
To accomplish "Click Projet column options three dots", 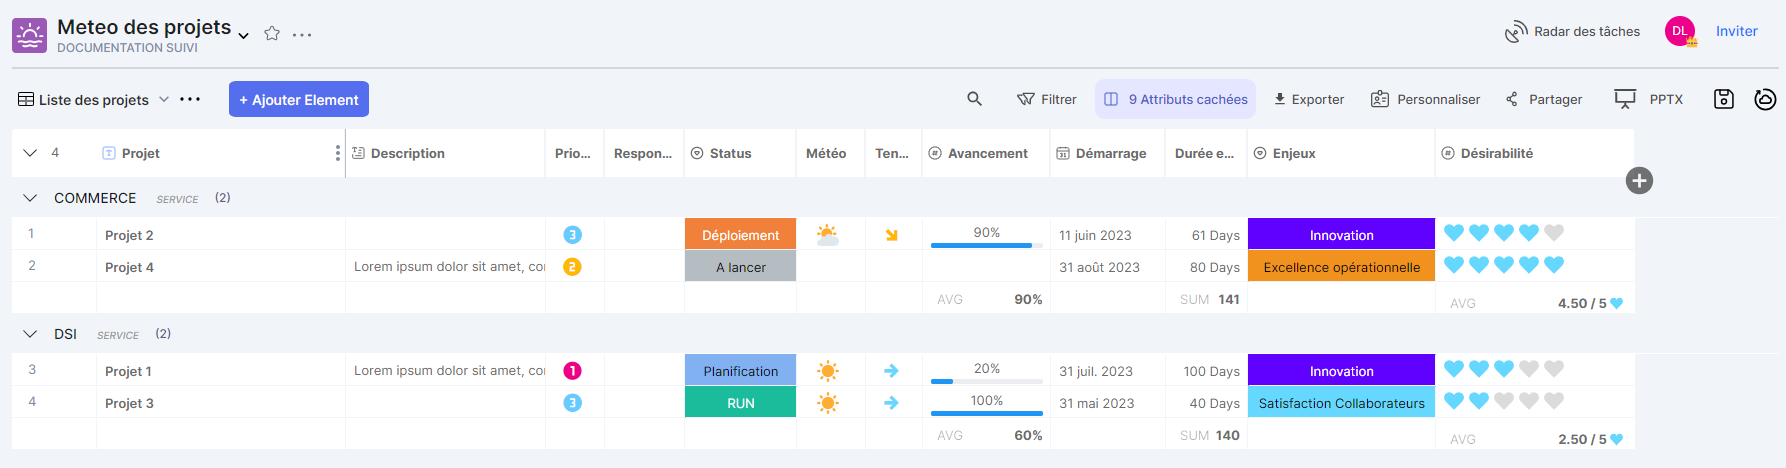I will (x=337, y=153).
